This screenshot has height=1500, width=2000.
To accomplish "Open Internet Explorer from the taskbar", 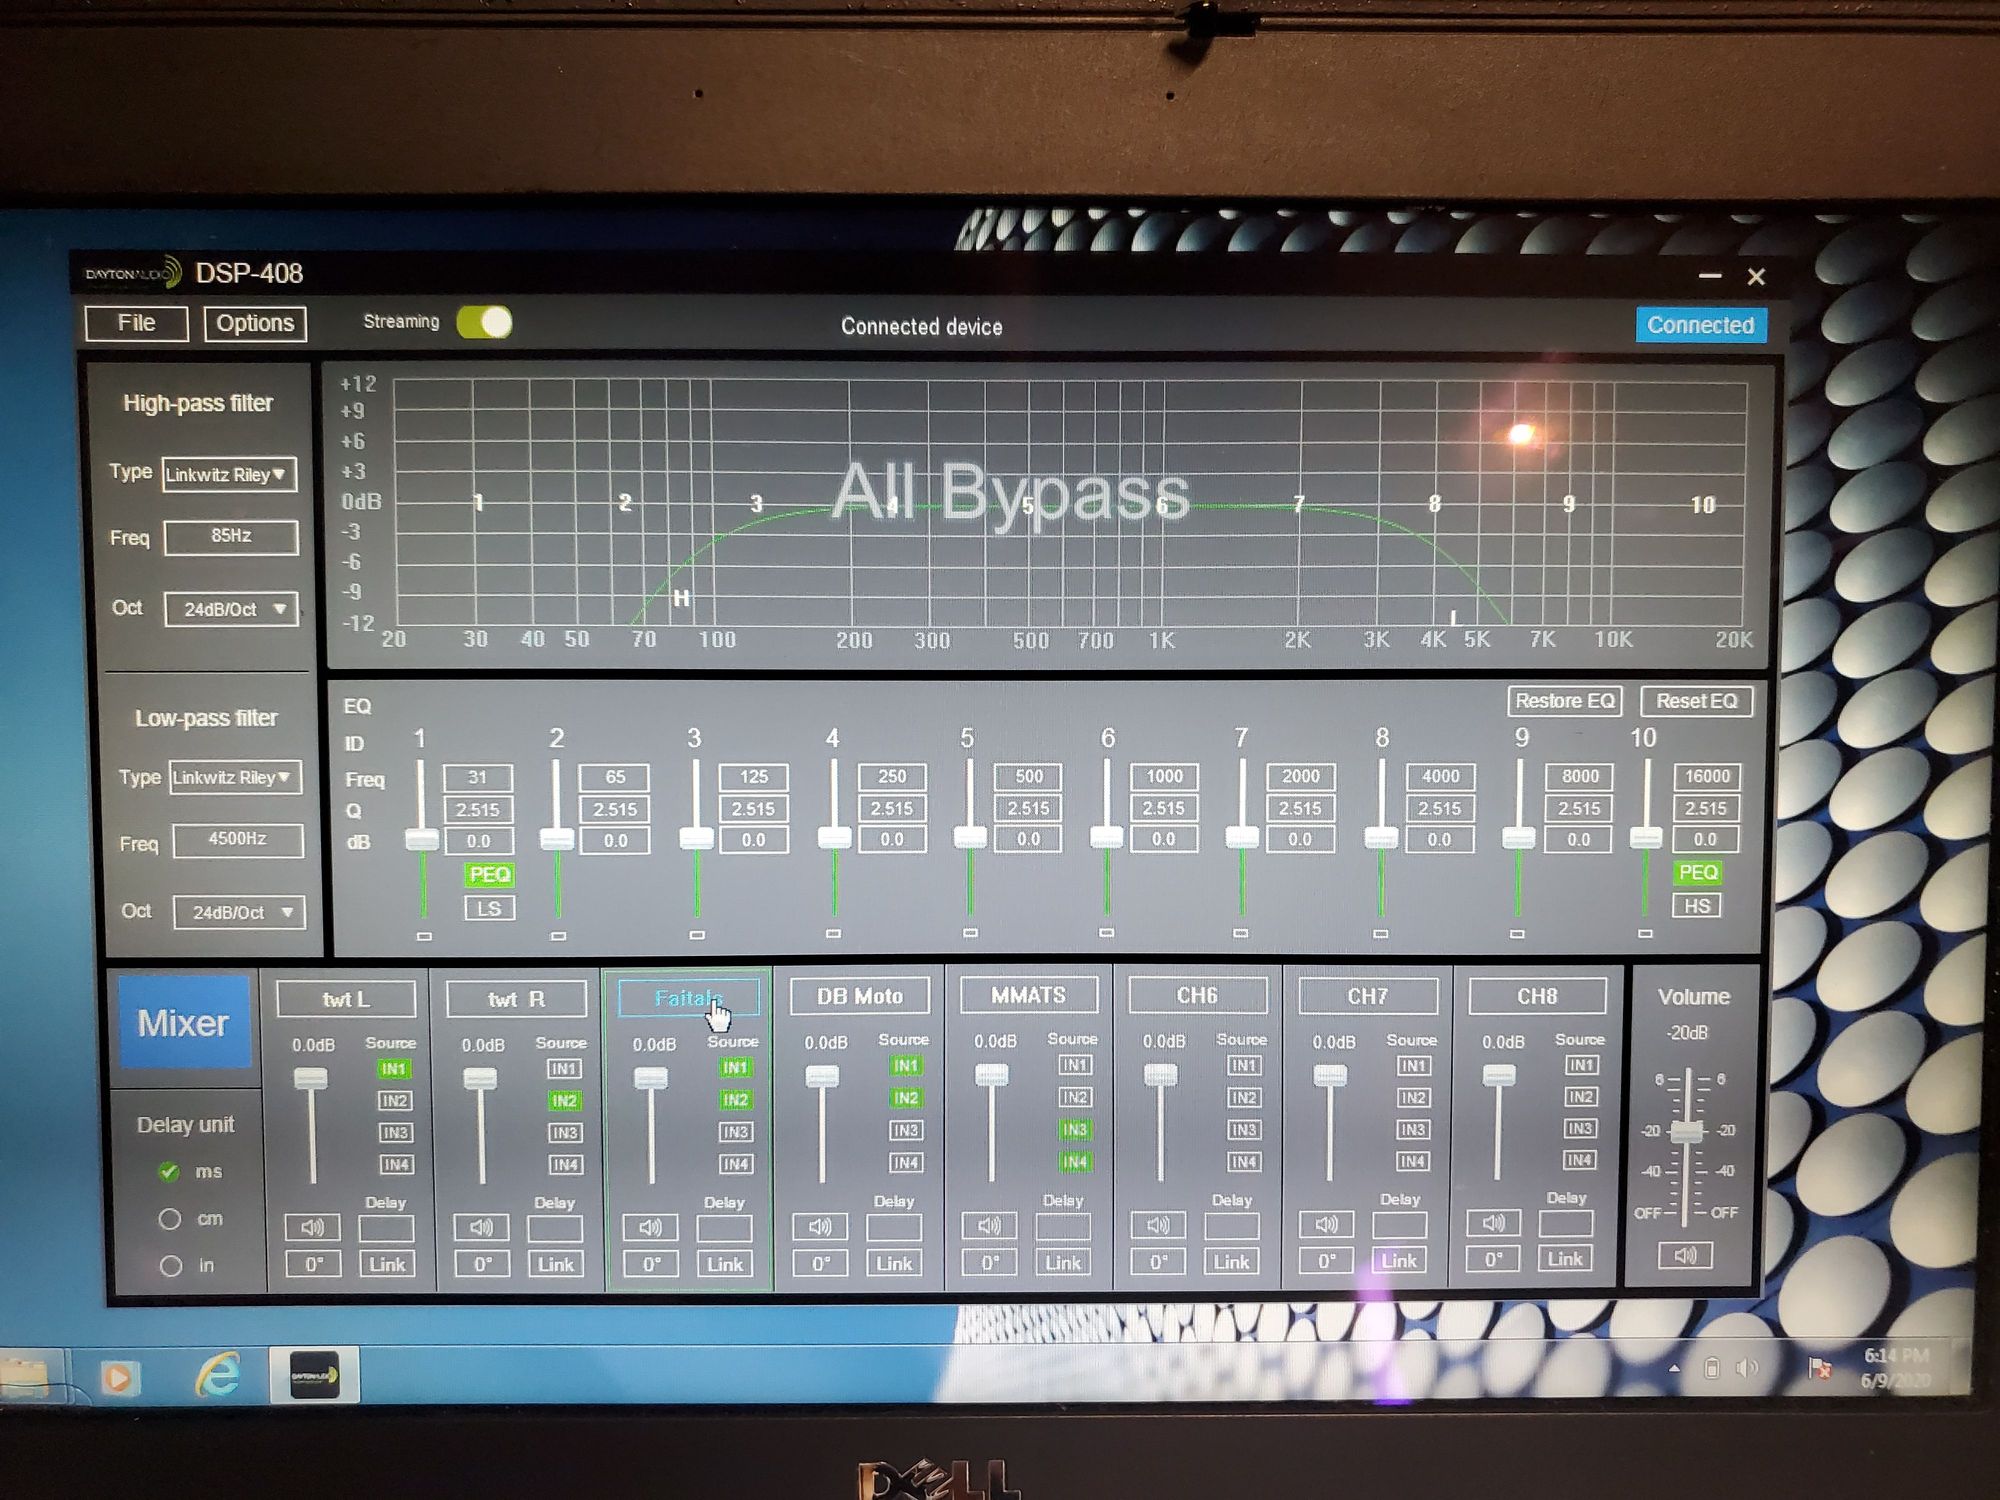I will (217, 1375).
